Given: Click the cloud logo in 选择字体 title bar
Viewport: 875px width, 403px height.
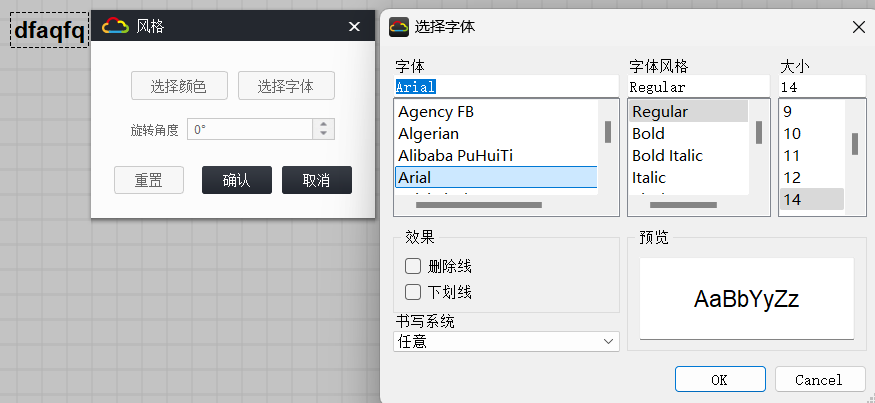Looking at the screenshot, I should coord(399,27).
